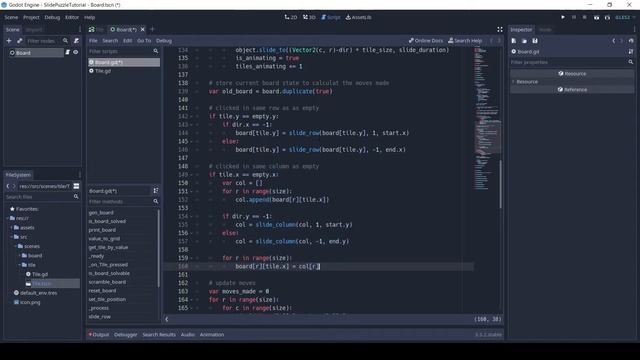This screenshot has width=640, height=360.
Task: Toggle the scripts panel arrow at the editor bottom
Action: [x=167, y=319]
